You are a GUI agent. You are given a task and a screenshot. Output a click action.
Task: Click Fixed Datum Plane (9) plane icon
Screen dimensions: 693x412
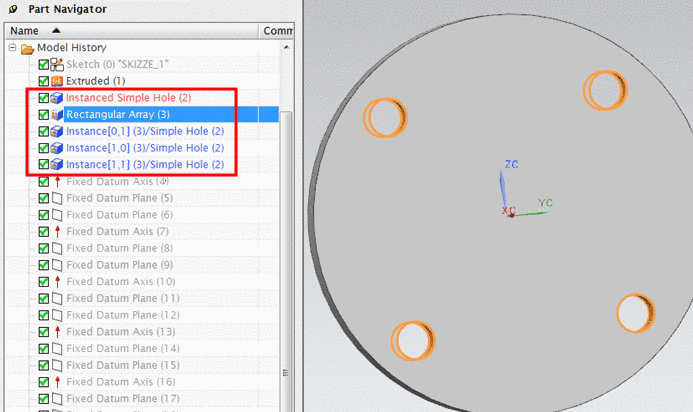(57, 265)
